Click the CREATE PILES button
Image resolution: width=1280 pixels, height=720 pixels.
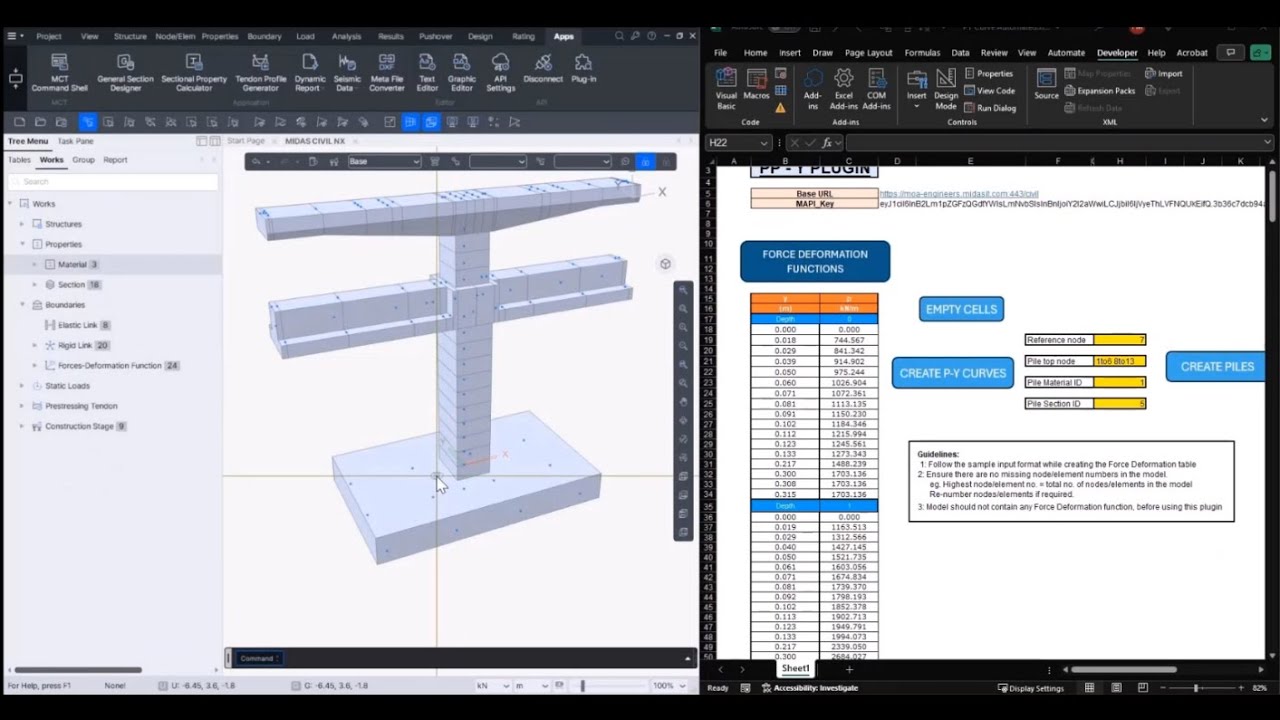point(1216,367)
